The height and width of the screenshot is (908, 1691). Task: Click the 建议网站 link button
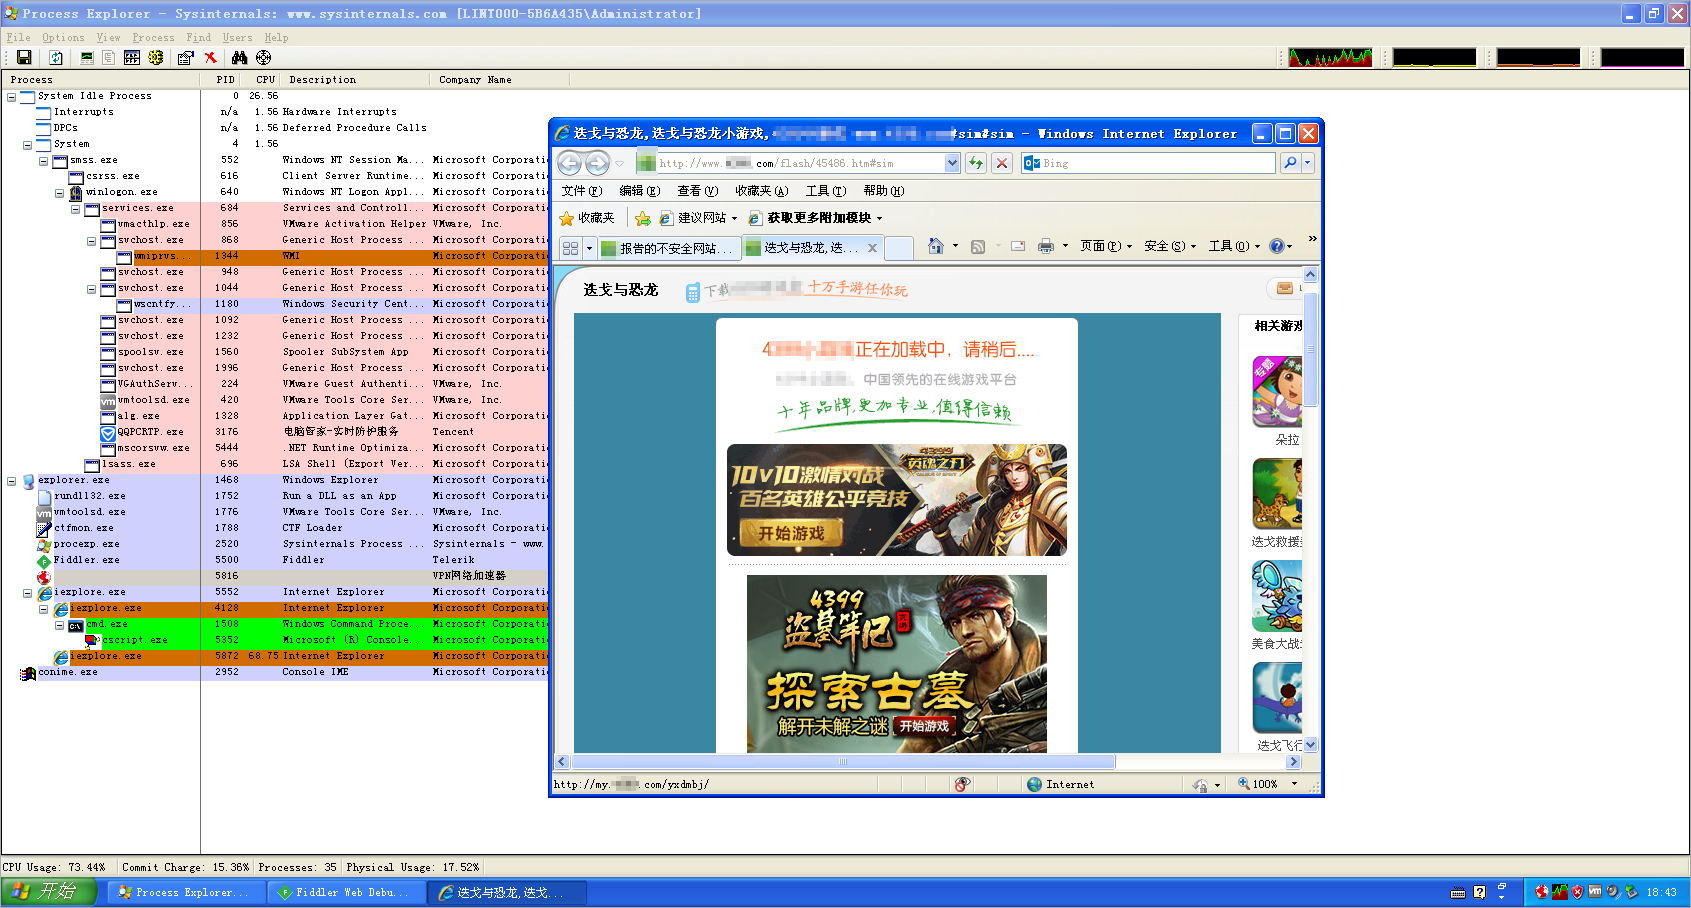coord(698,218)
